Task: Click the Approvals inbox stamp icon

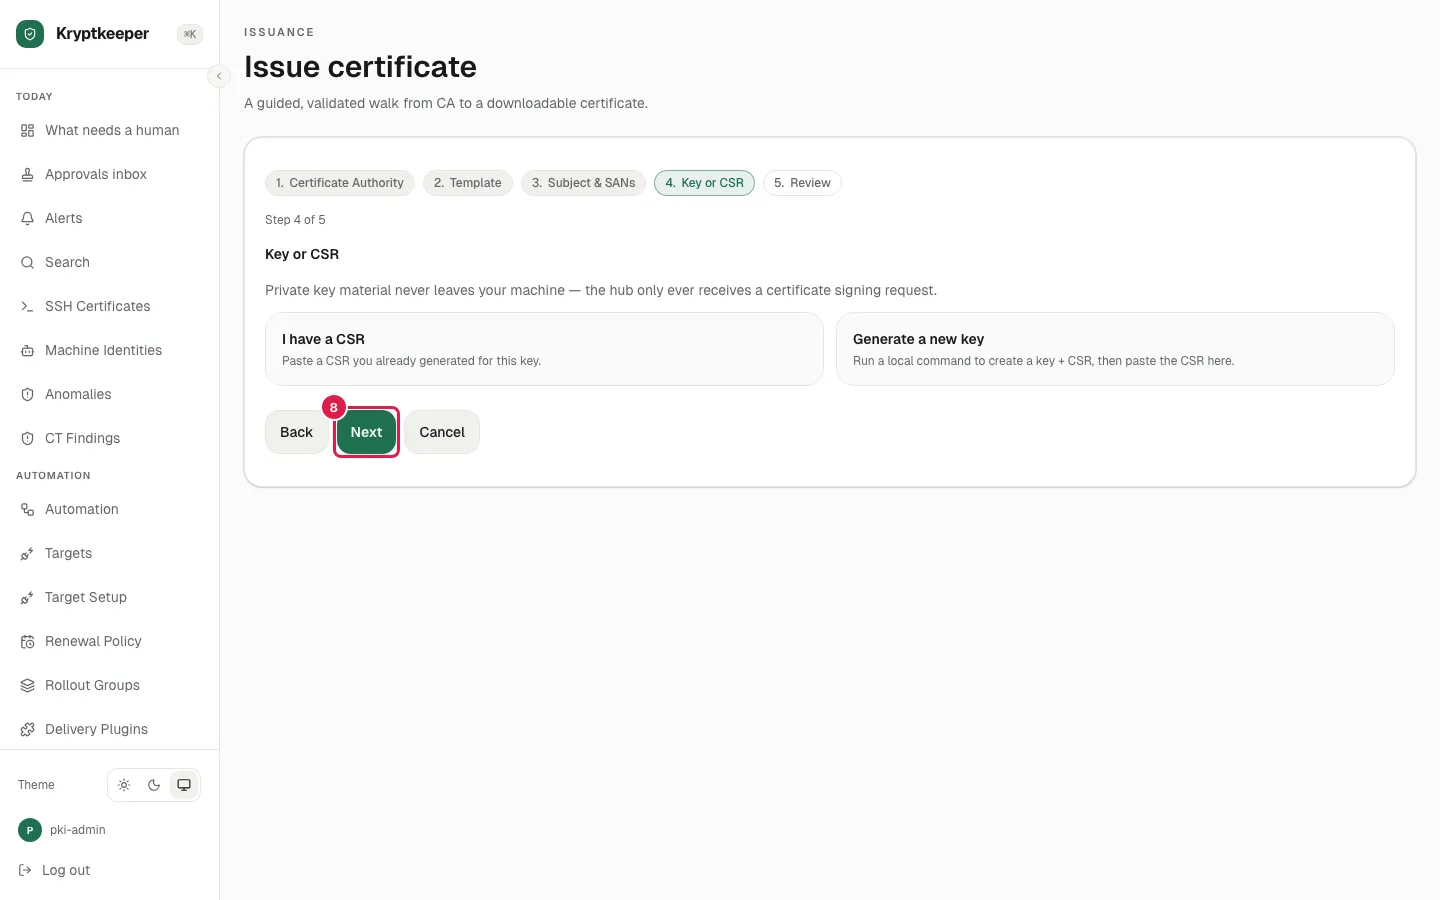Action: pos(28,175)
